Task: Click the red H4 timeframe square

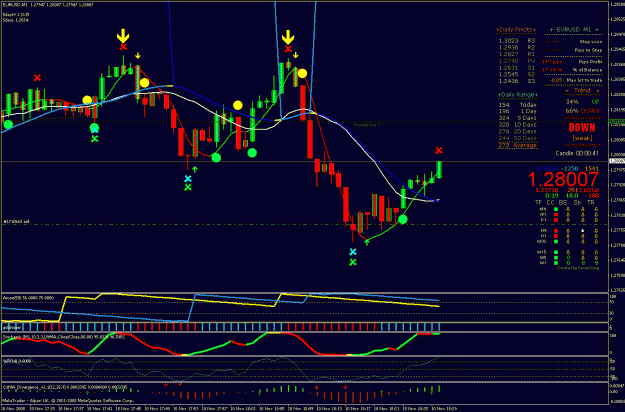Action: [556, 231]
